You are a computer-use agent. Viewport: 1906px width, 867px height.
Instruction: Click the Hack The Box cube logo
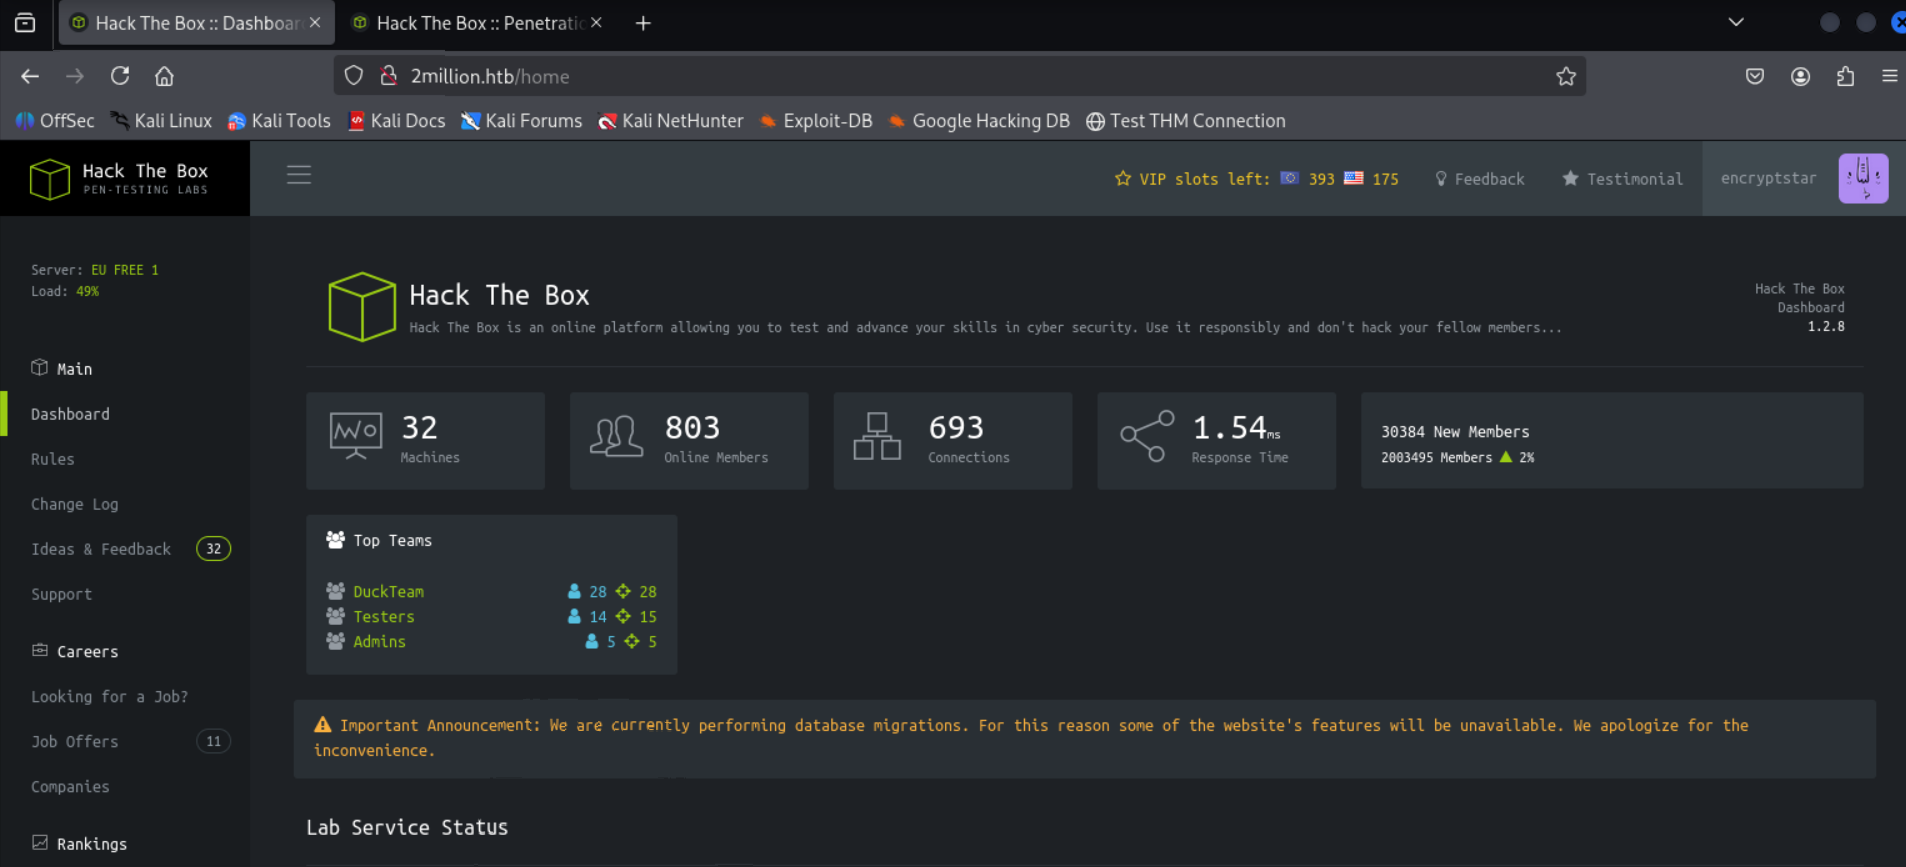point(49,179)
